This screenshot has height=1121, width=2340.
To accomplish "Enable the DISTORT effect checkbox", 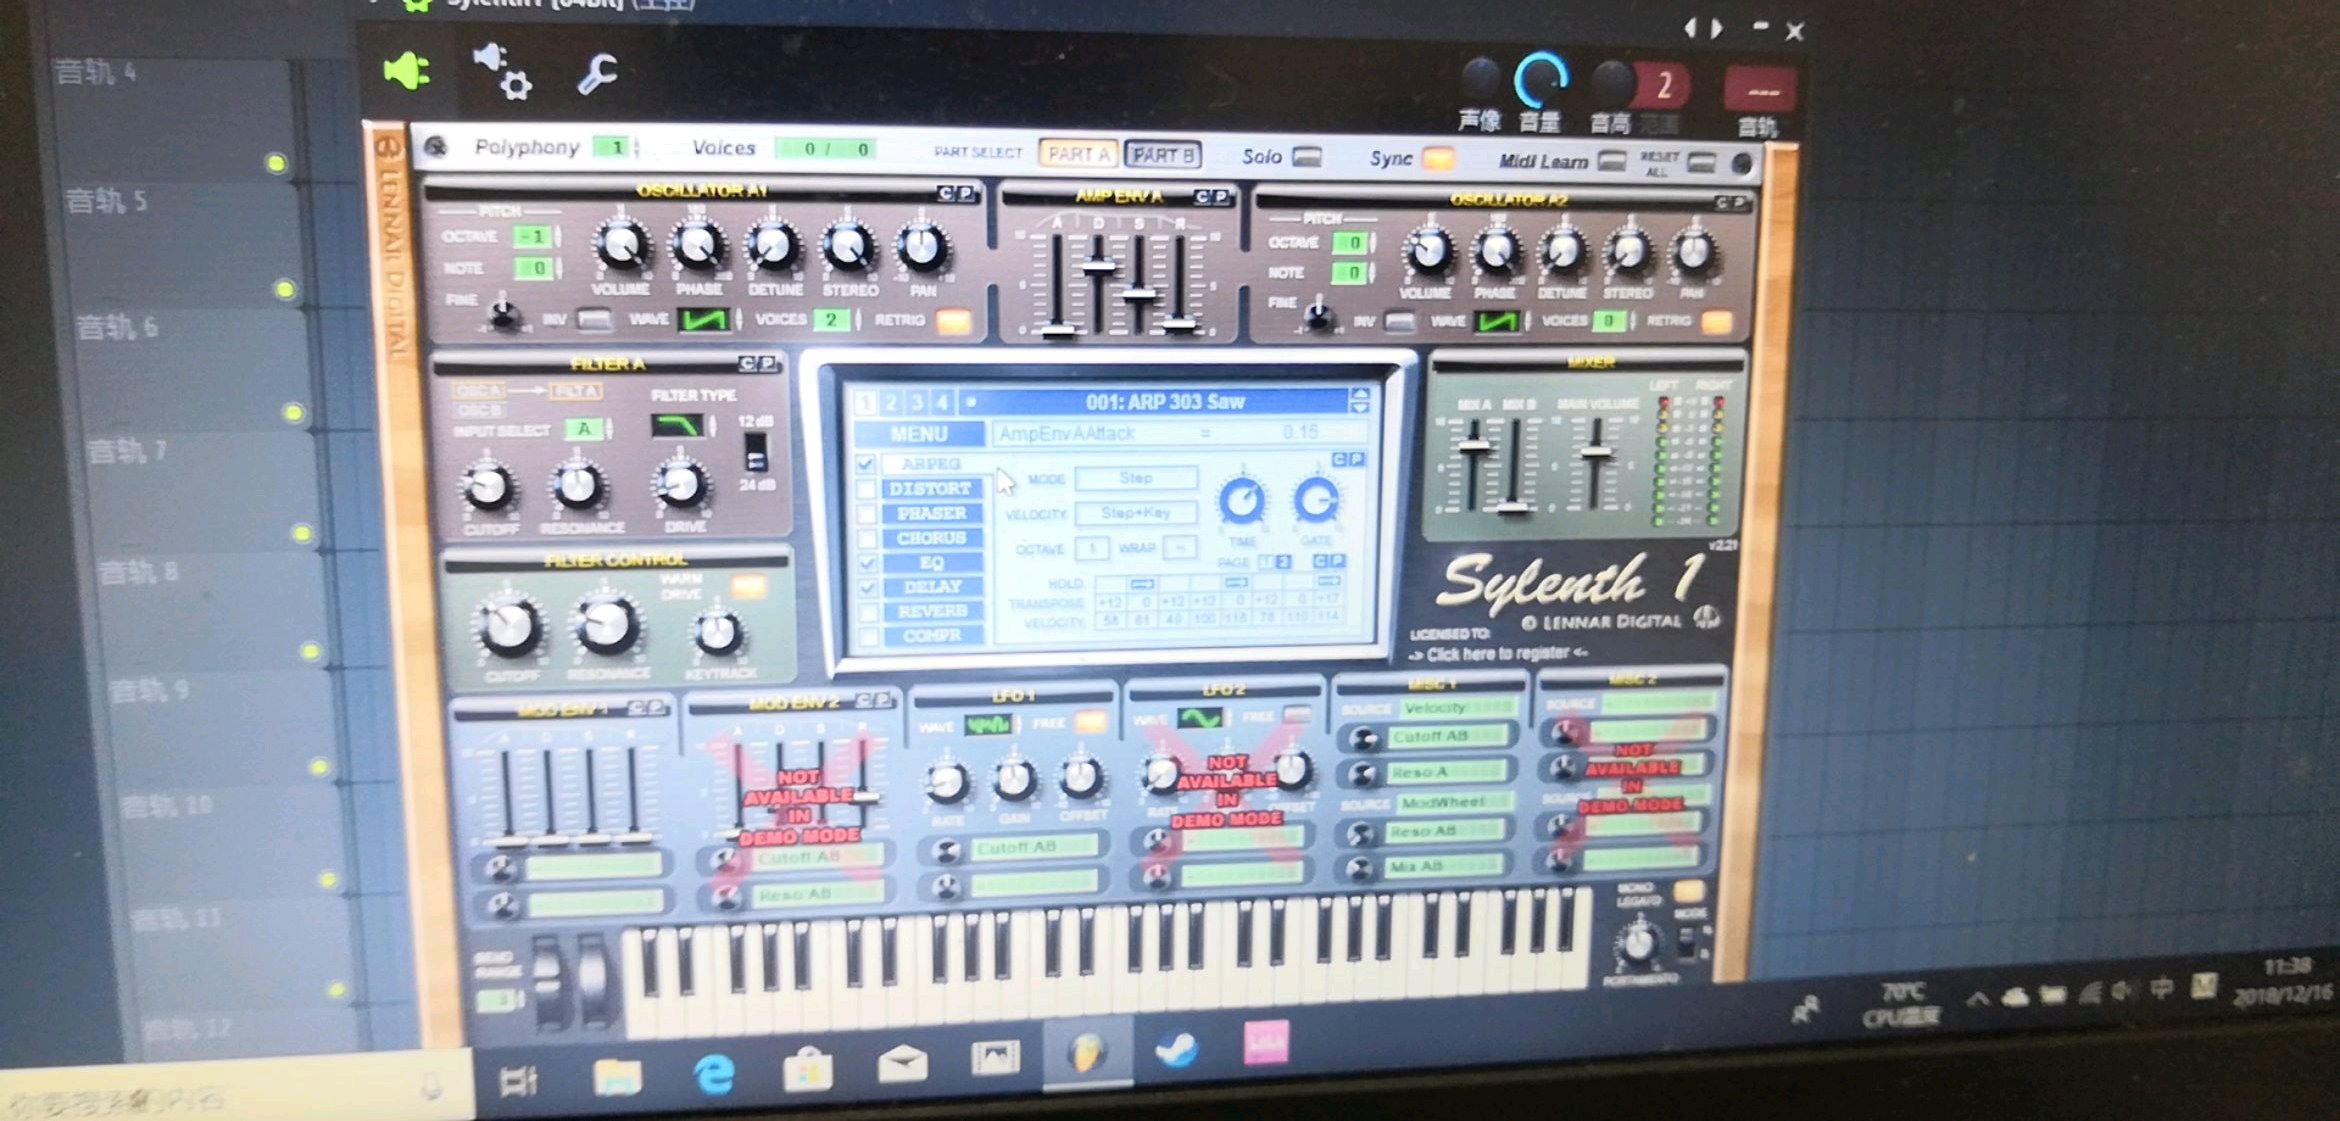I will click(867, 489).
